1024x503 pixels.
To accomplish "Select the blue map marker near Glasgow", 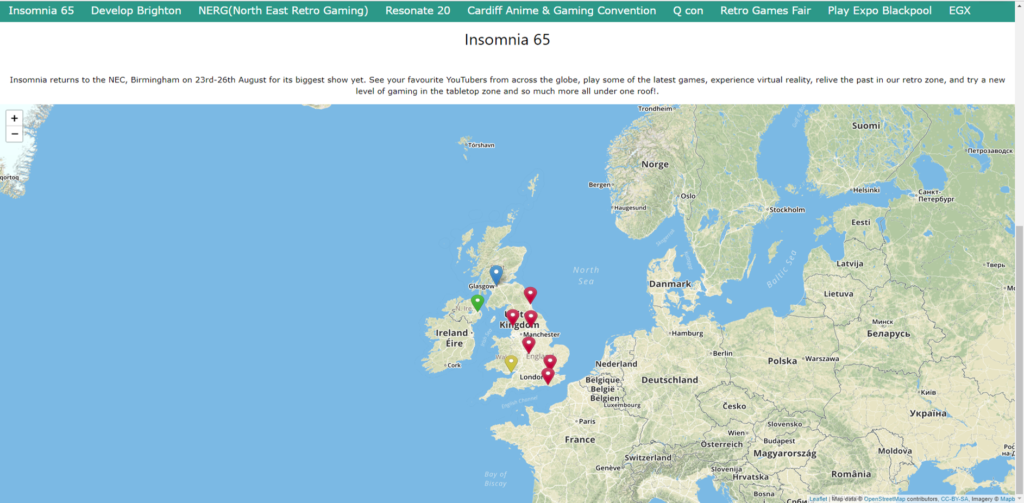I will pos(496,275).
